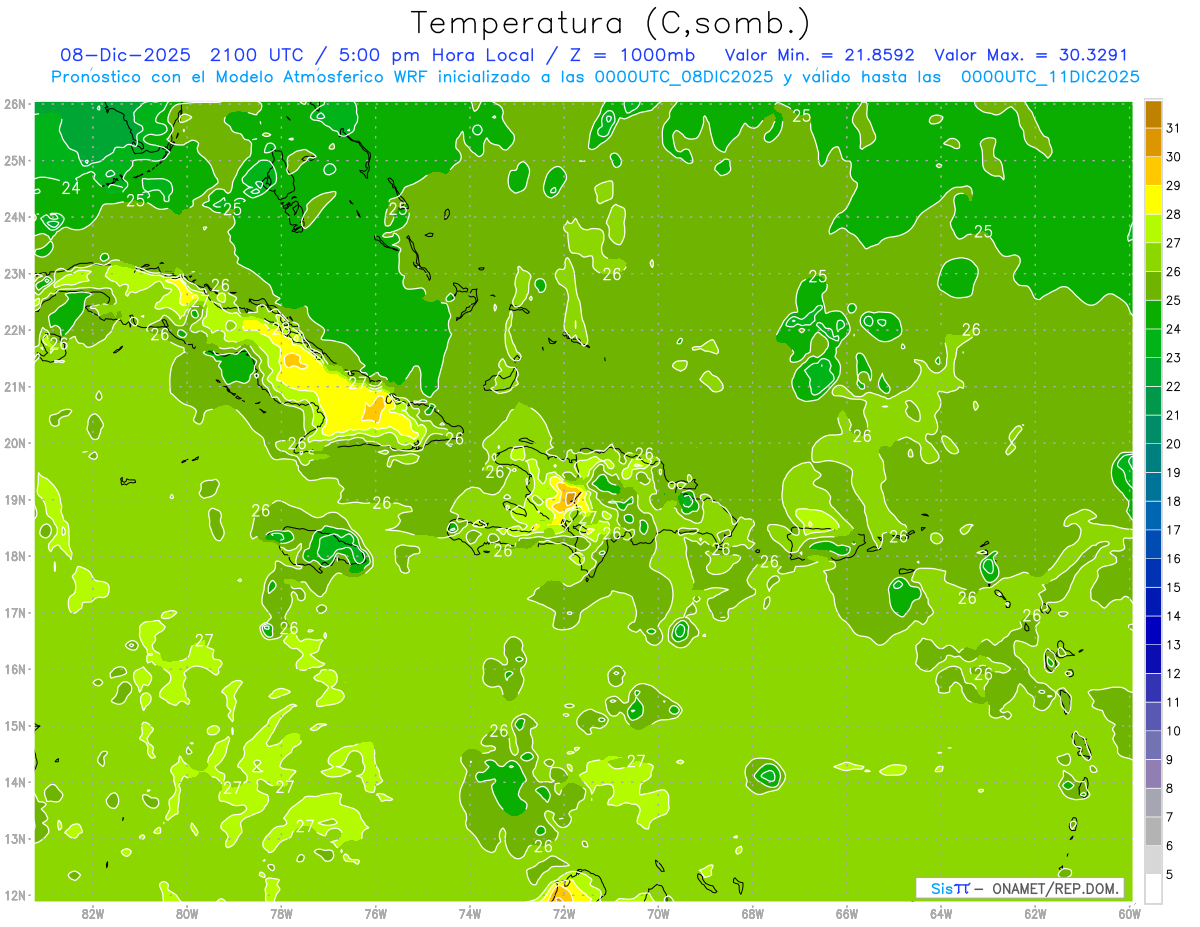The image size is (1200, 927).
Task: Click the '64W' longitude axis label
Action: click(941, 913)
